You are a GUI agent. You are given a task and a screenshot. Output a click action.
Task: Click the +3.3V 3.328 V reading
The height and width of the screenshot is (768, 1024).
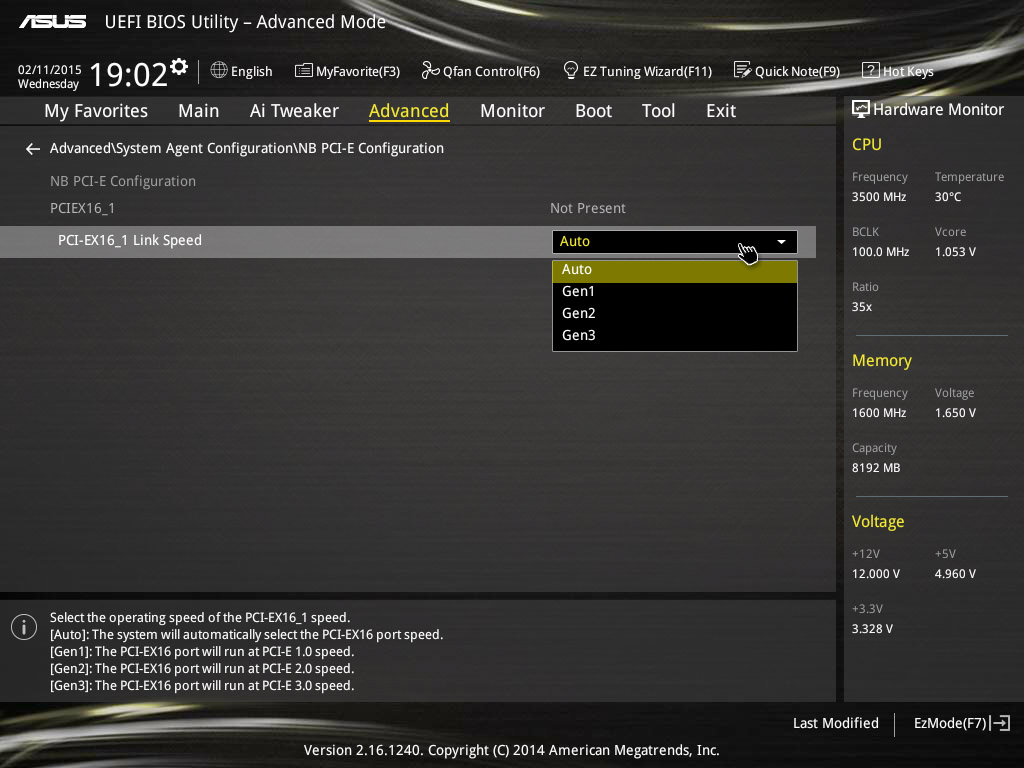(x=872, y=628)
